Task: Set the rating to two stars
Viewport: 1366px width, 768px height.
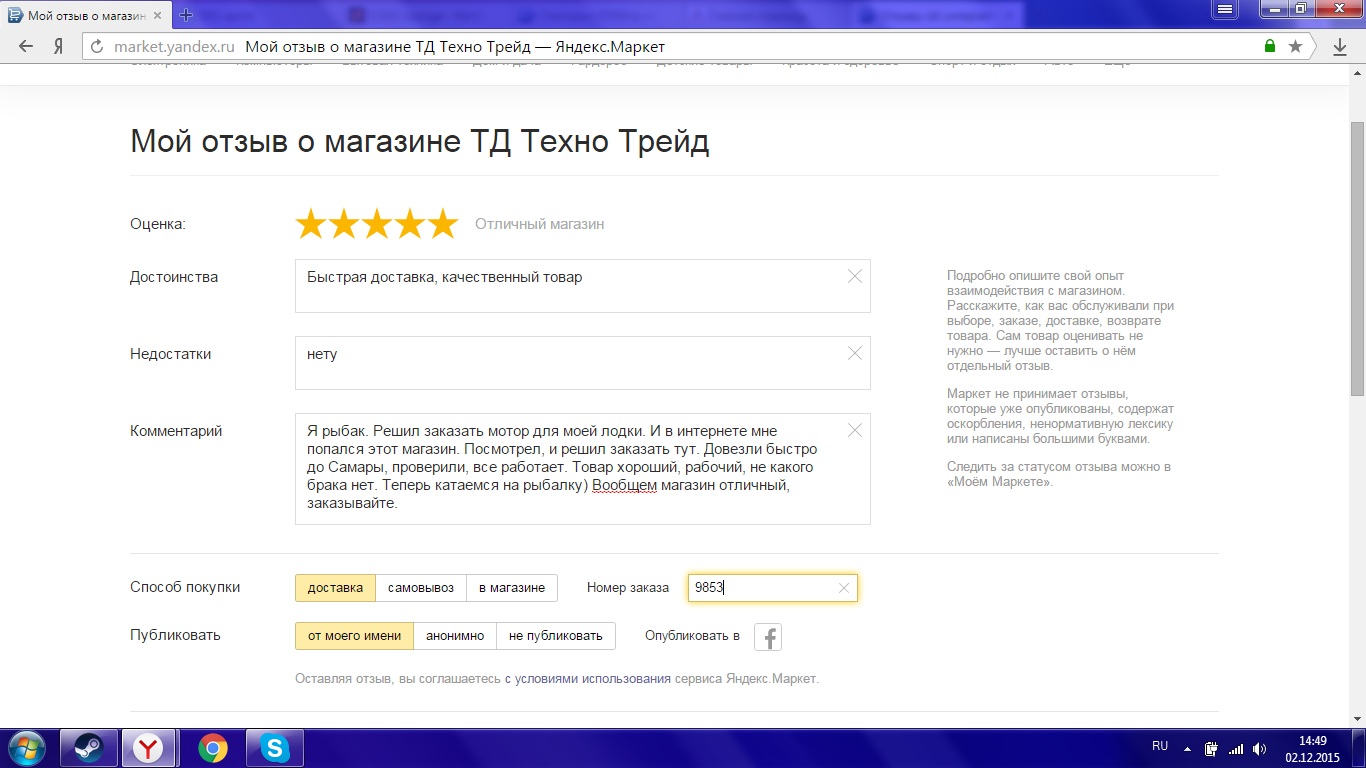Action: (x=344, y=224)
